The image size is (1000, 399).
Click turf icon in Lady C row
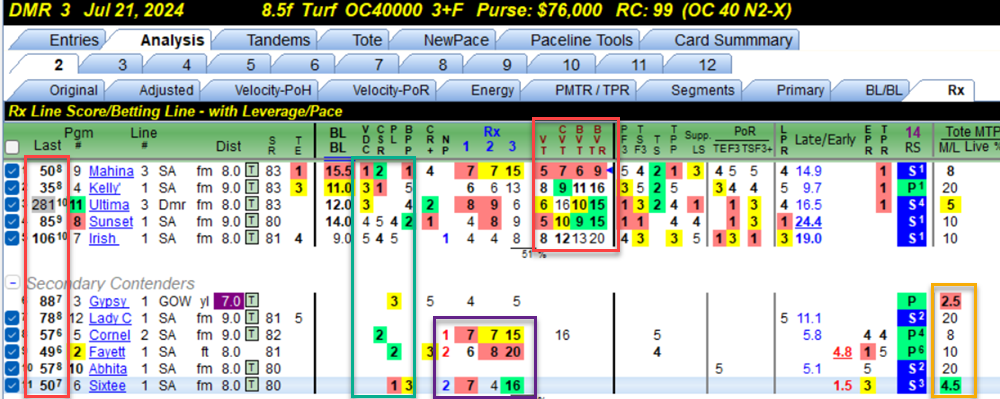tap(252, 318)
